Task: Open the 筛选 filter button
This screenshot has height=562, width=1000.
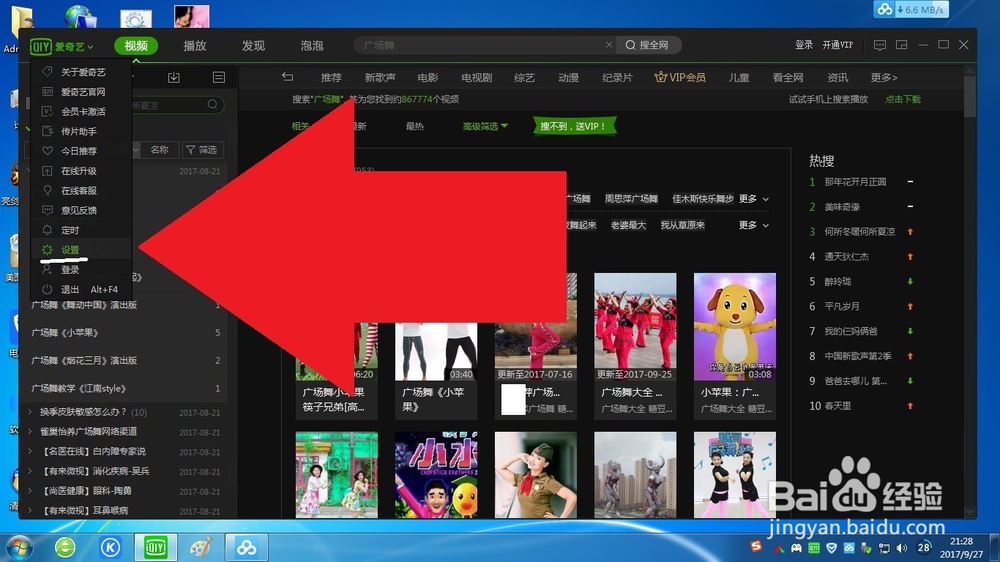Action: (202, 150)
